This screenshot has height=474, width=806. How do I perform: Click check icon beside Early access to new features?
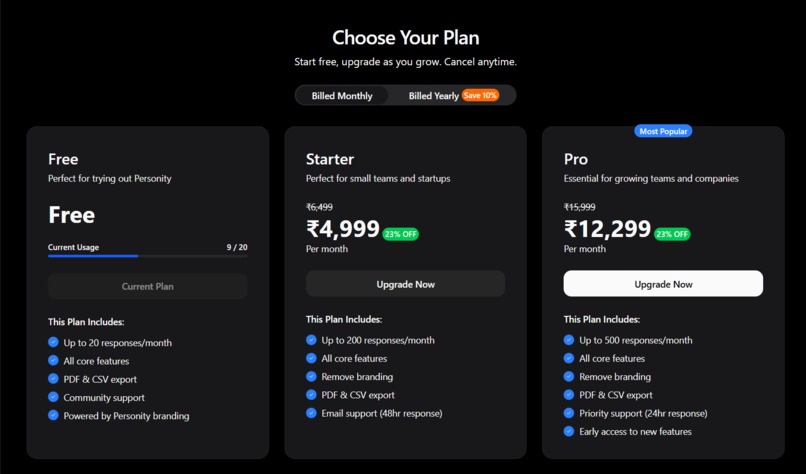point(569,431)
